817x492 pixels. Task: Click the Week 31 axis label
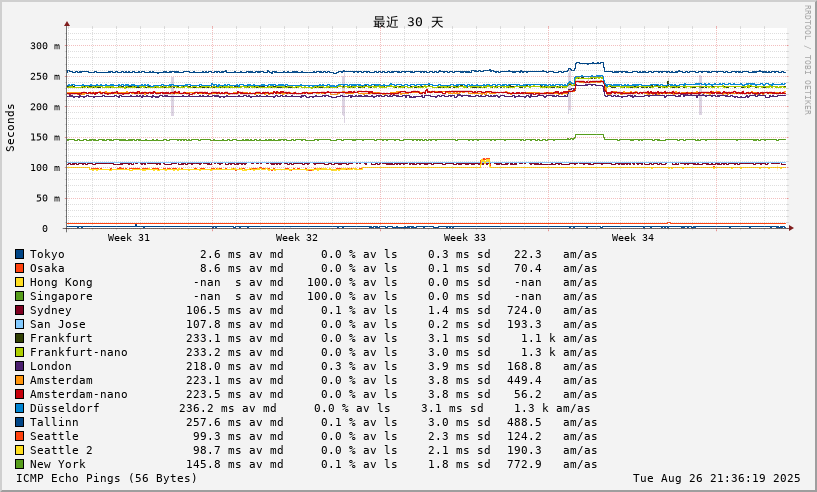coord(129,238)
